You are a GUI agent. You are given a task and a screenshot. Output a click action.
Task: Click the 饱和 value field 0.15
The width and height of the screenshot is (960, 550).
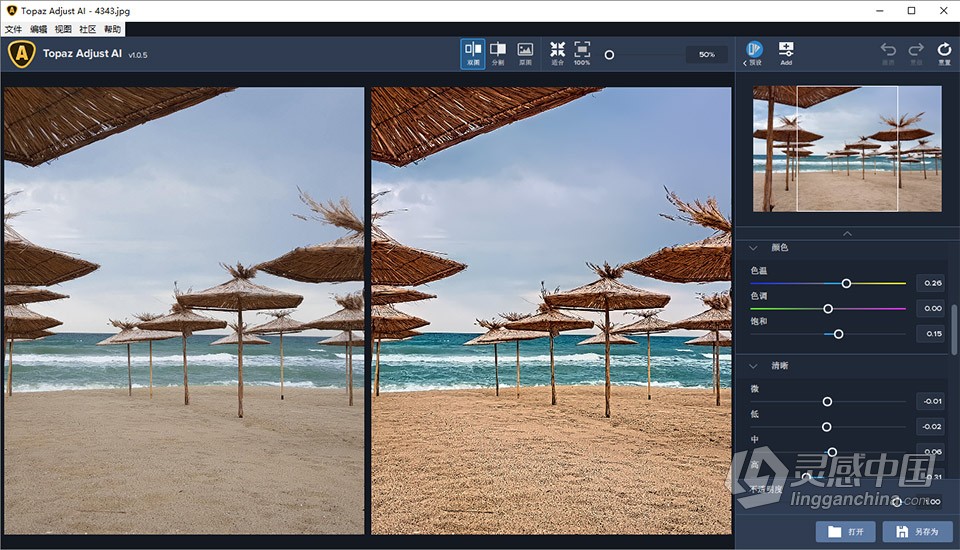click(931, 334)
